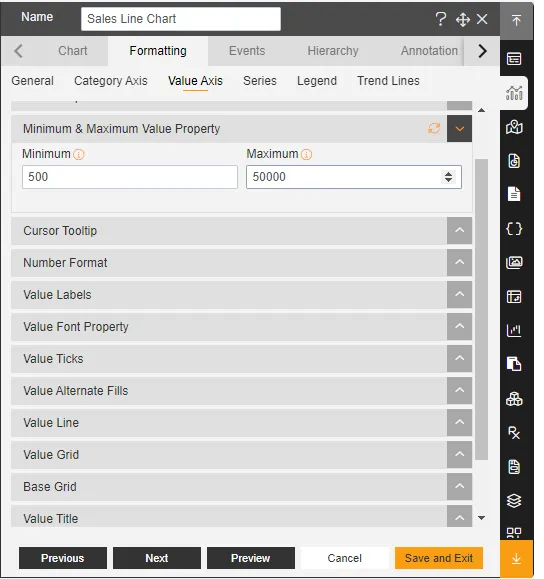Collapse Minimum & Maximum Value Property section

[x=459, y=129]
